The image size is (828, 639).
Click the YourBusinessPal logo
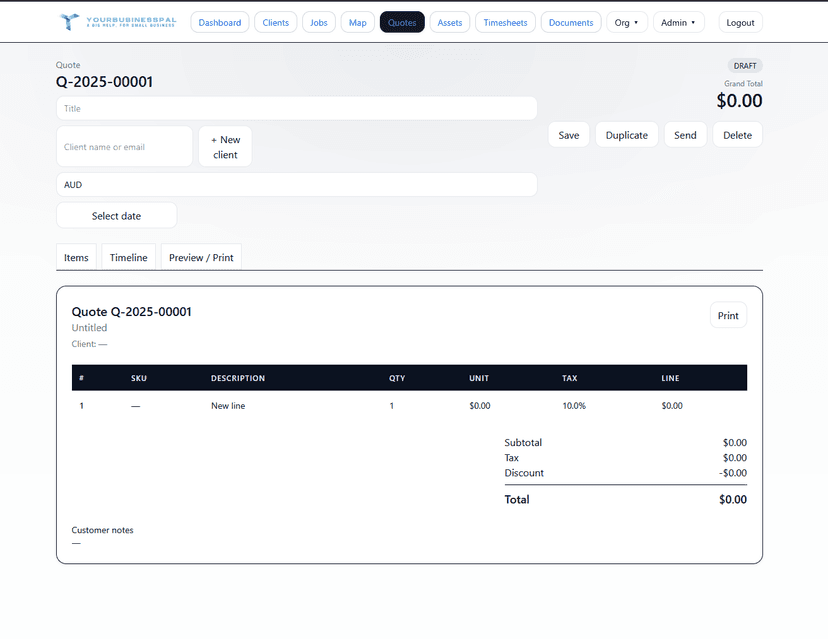point(118,22)
